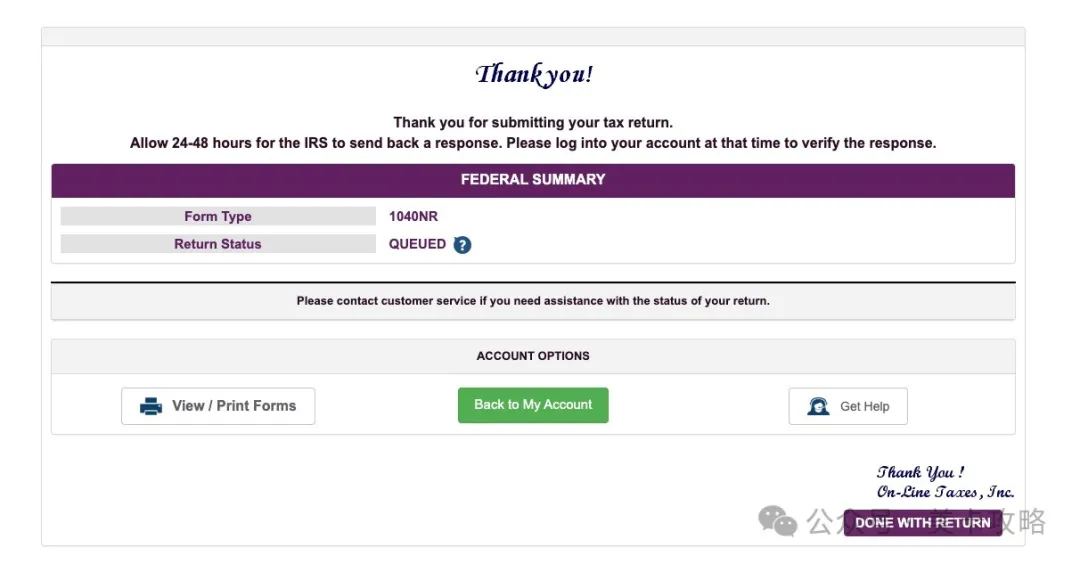This screenshot has height=564, width=1080.
Task: Go Back to My Account
Action: (533, 405)
